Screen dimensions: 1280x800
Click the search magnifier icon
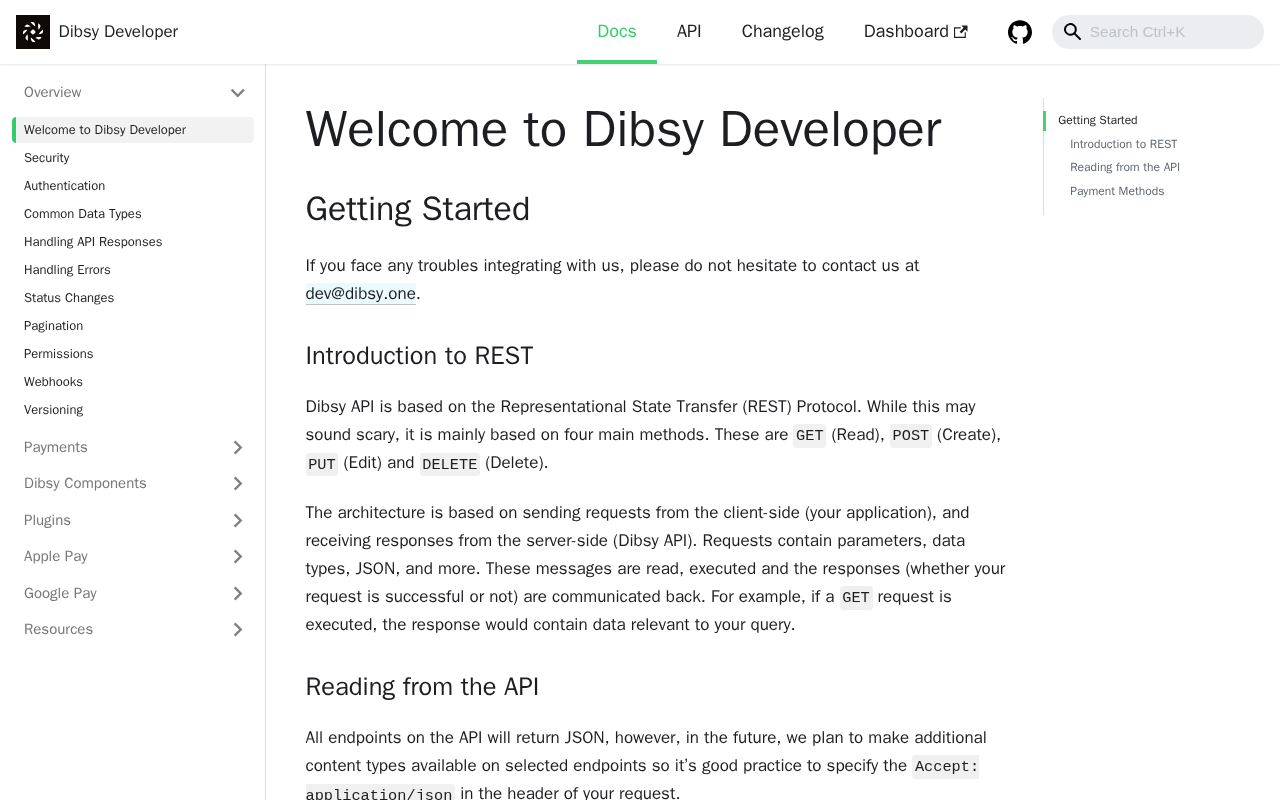click(1072, 32)
